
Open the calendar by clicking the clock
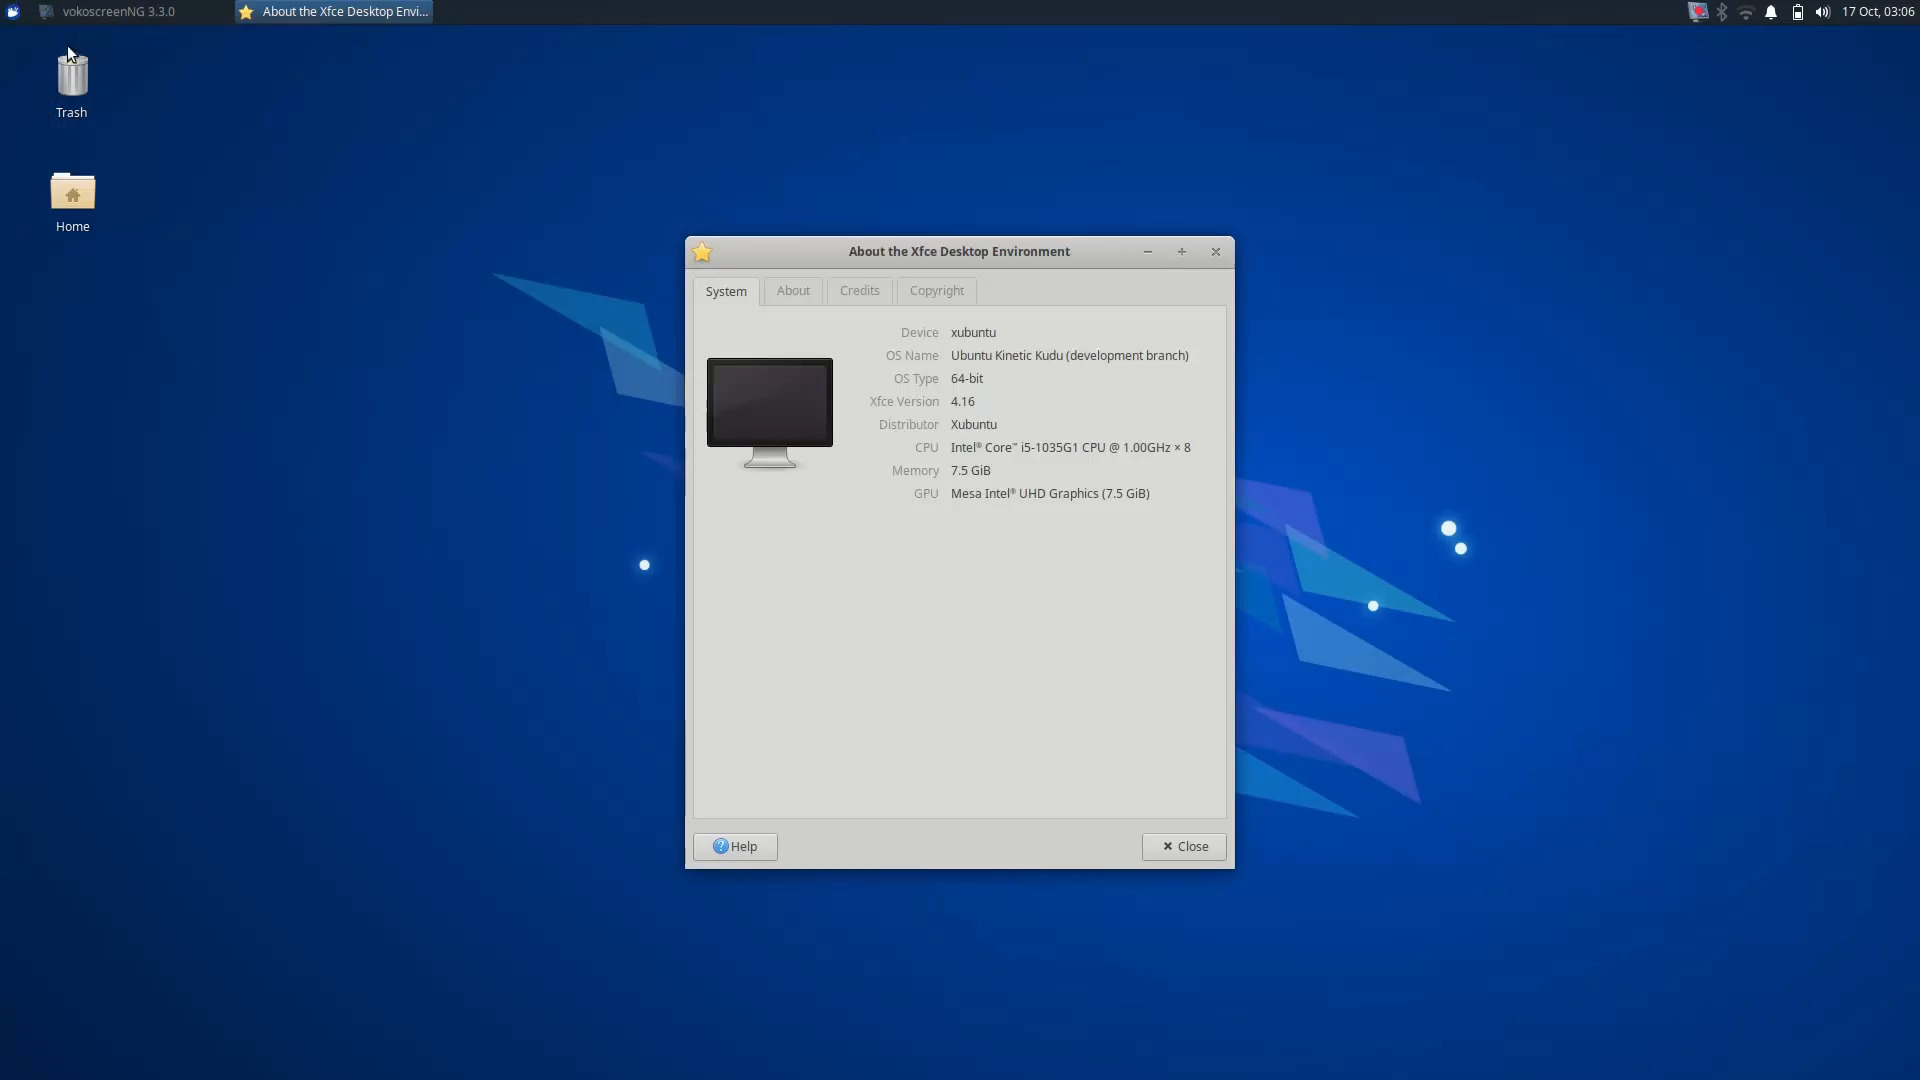pyautogui.click(x=1877, y=11)
